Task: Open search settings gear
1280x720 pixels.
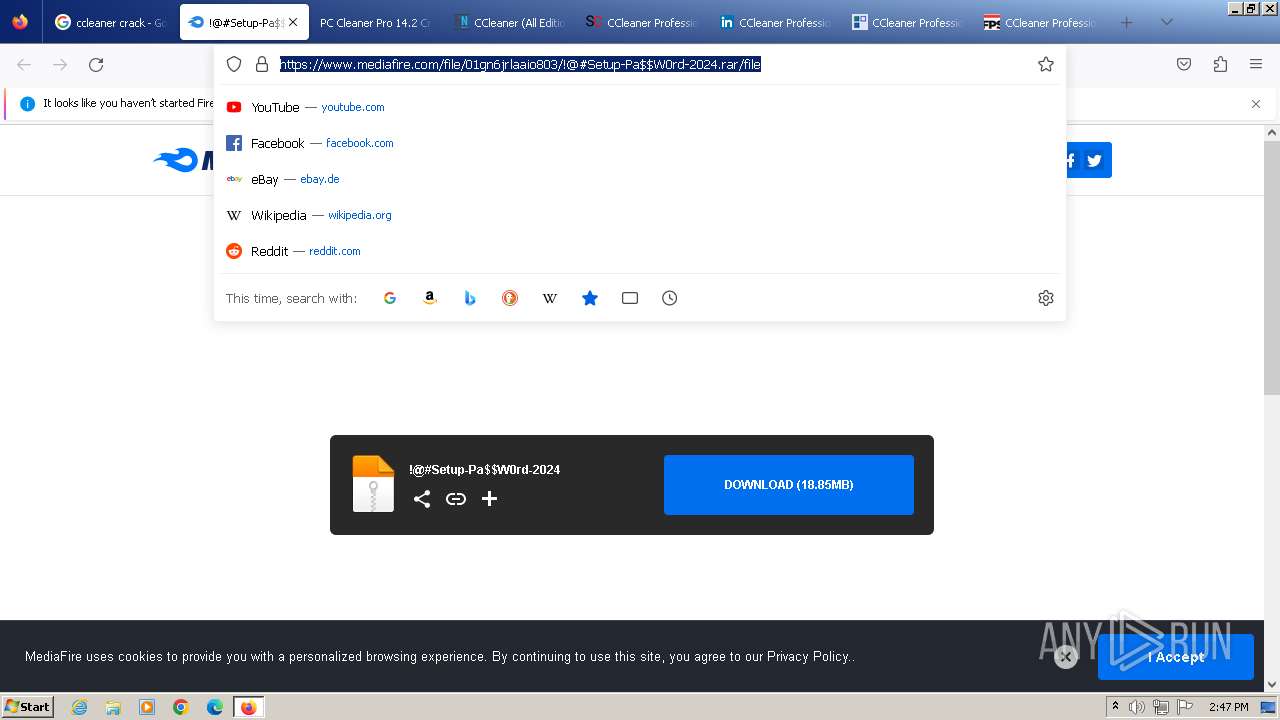Action: pos(1046,298)
